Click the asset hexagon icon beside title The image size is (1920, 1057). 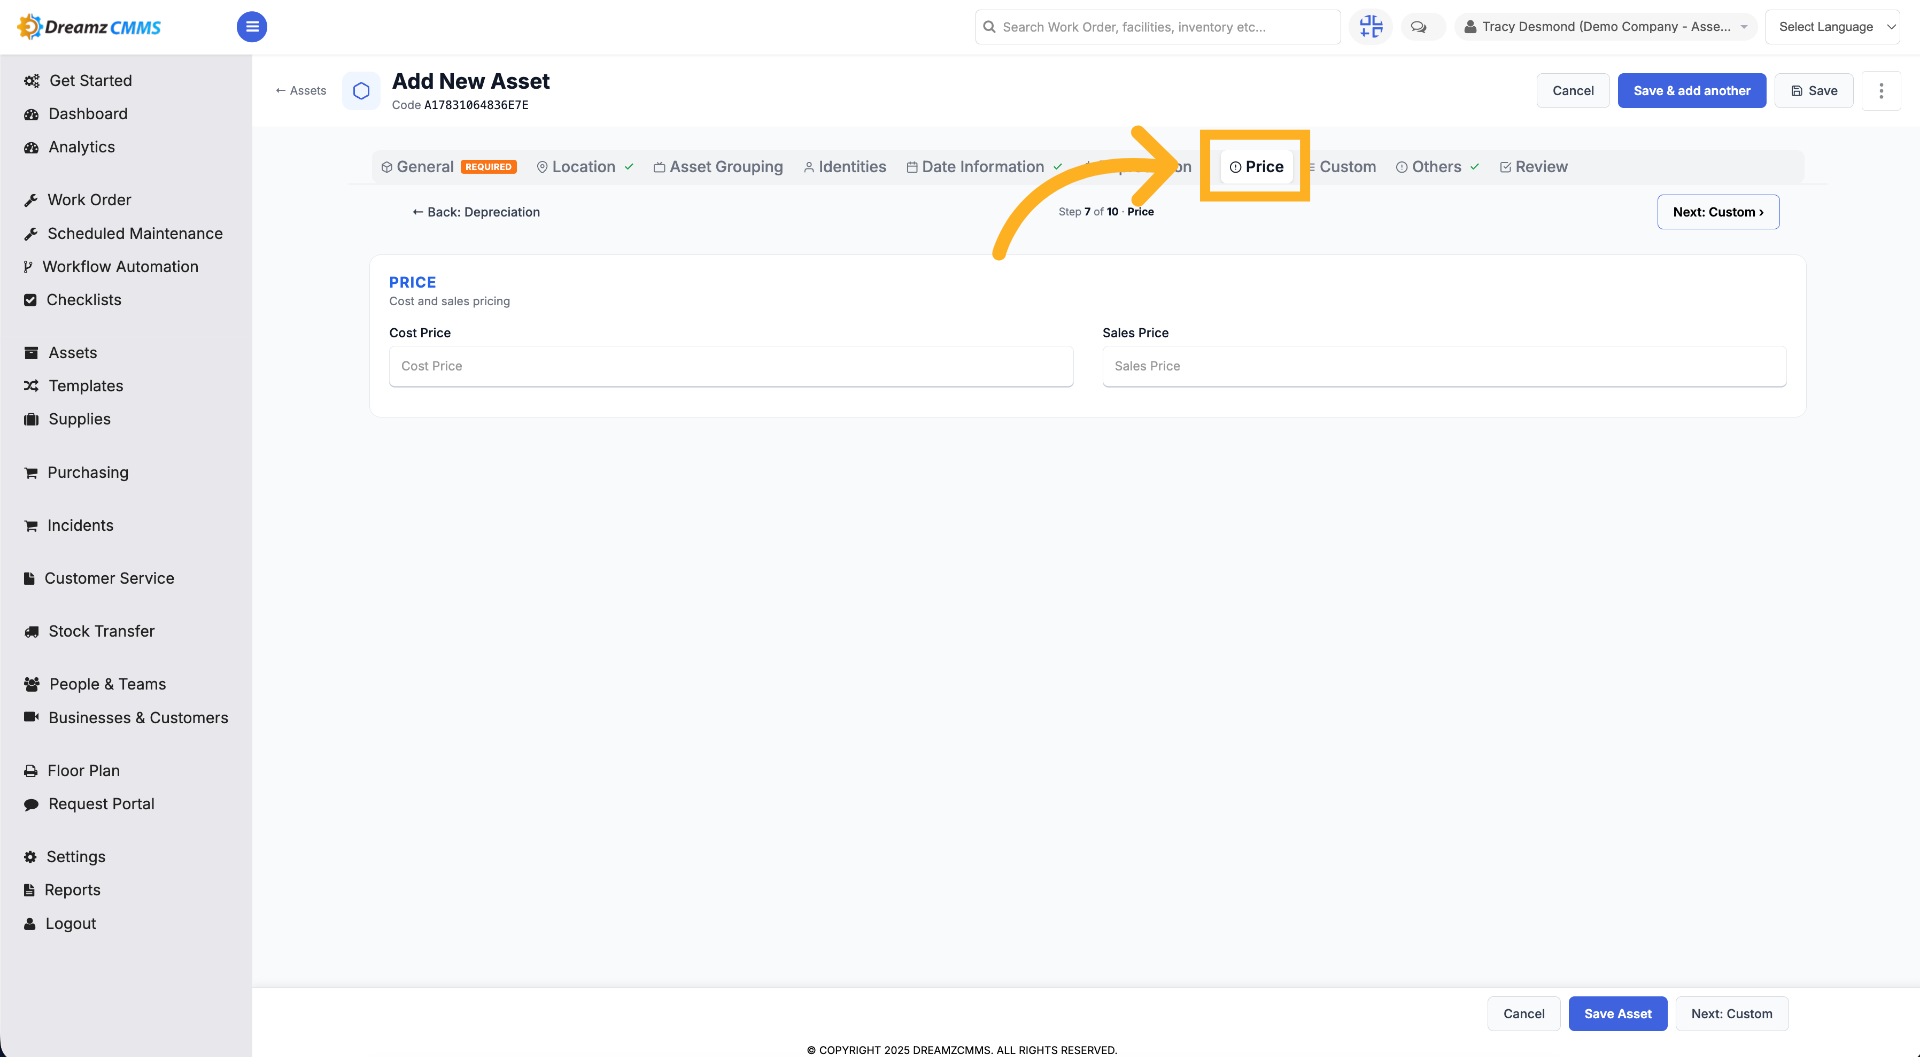[x=362, y=91]
